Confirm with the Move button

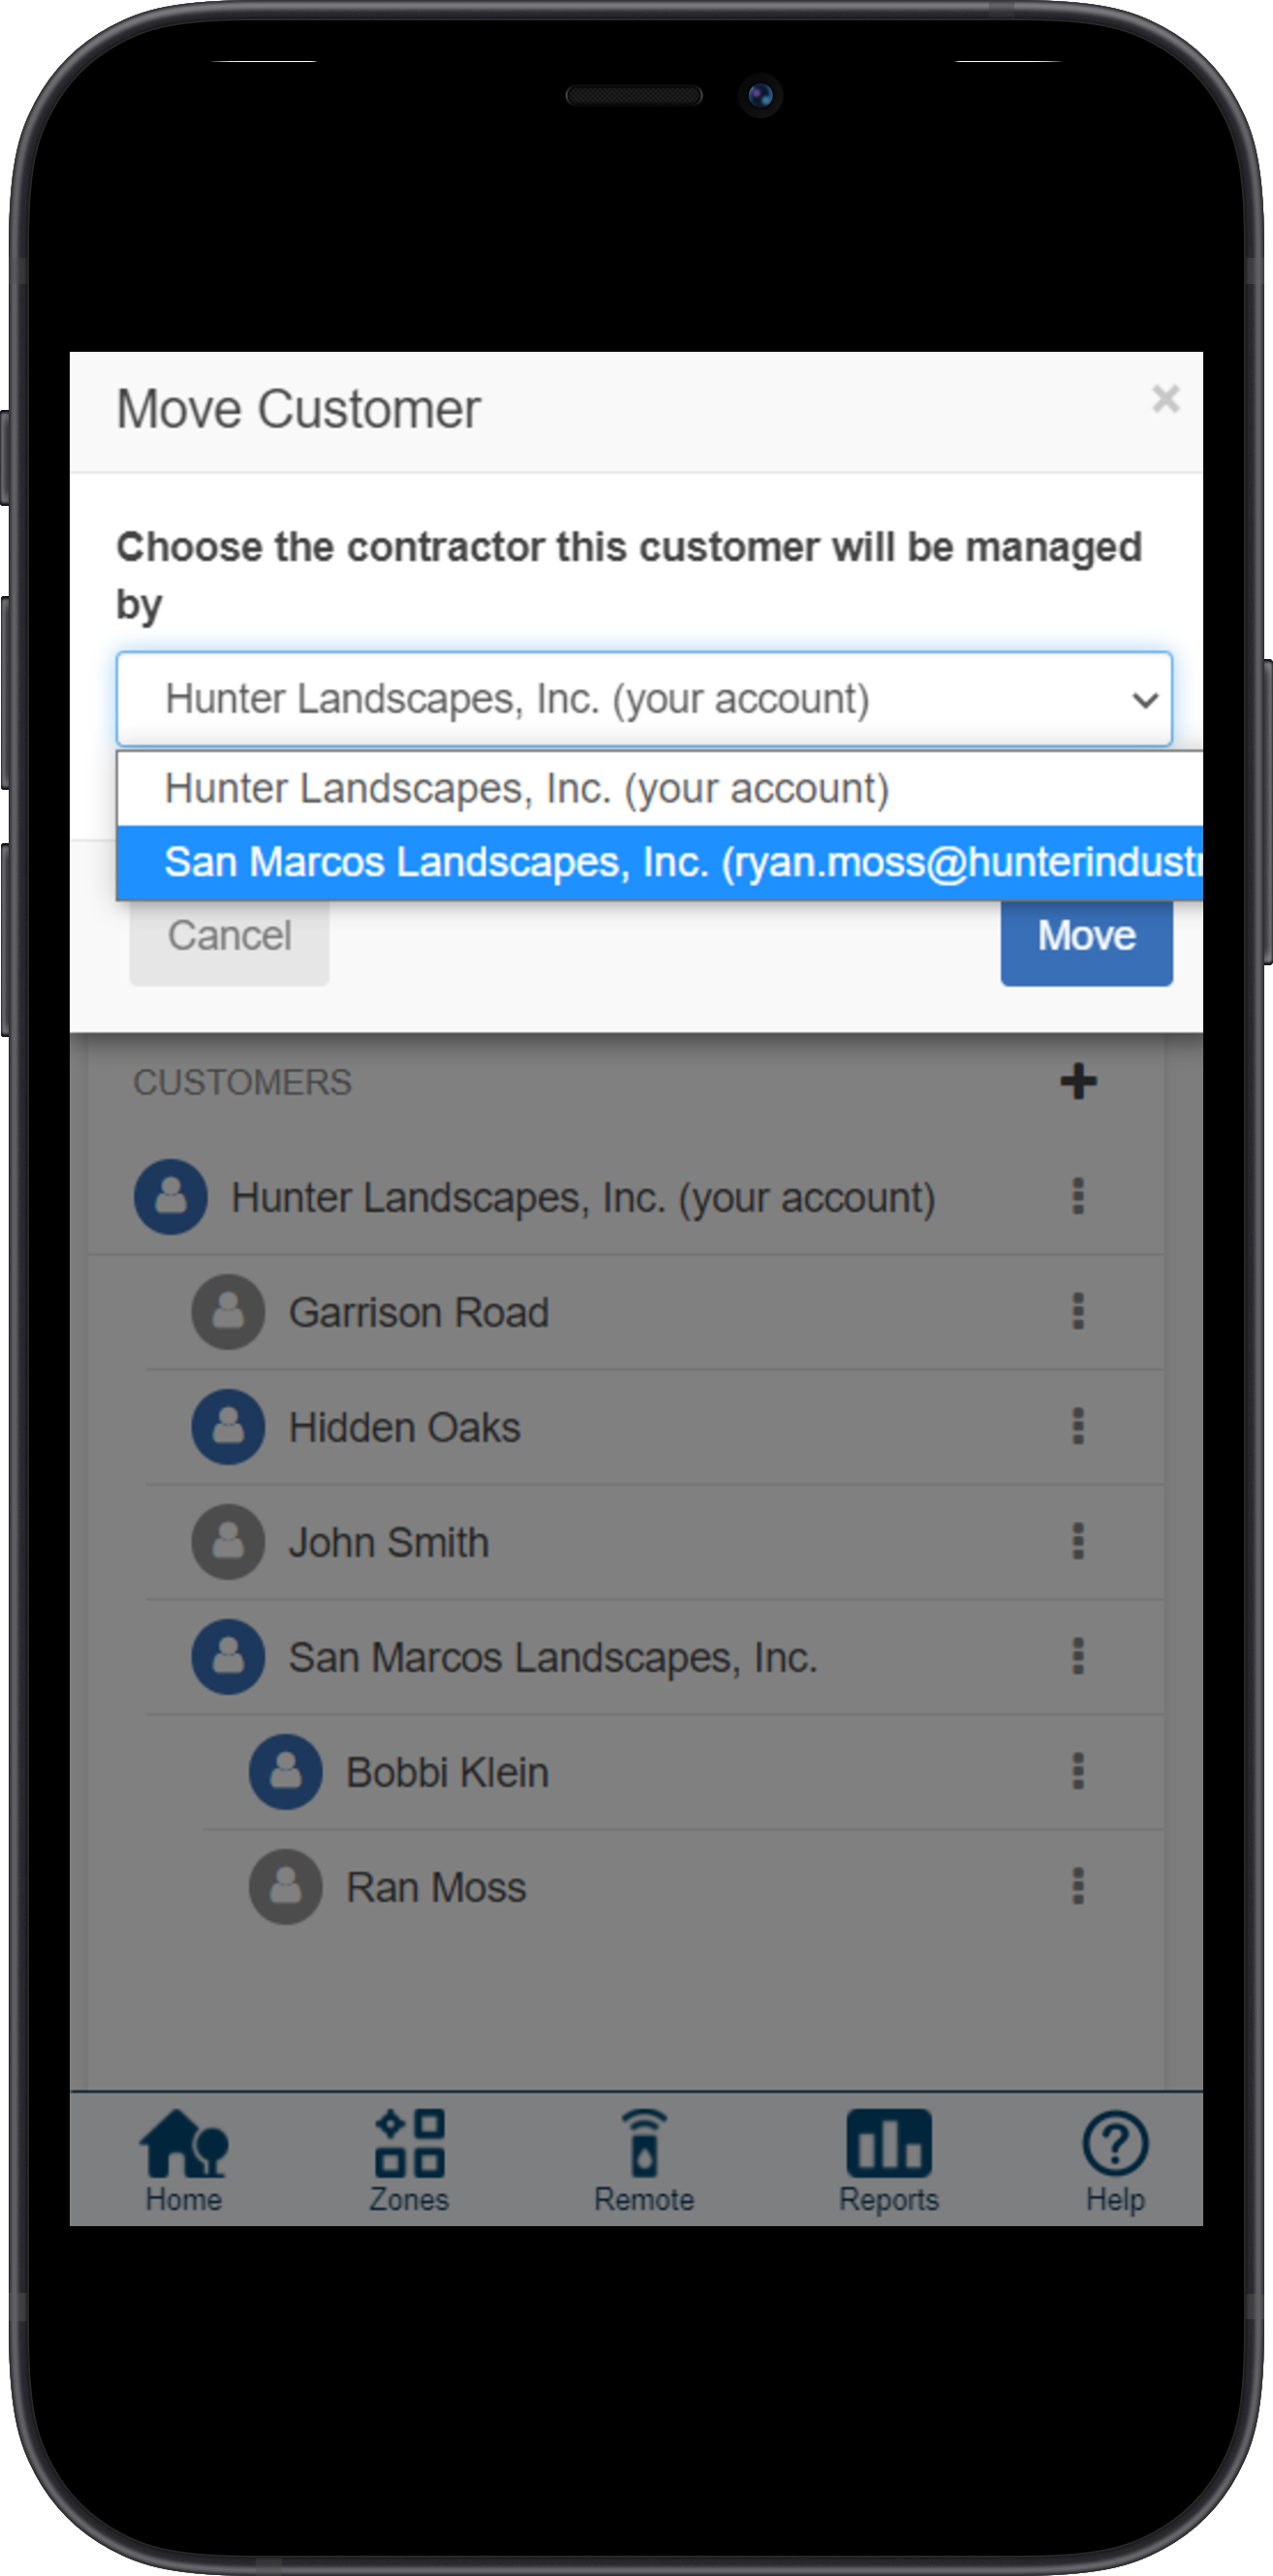coord(1086,936)
